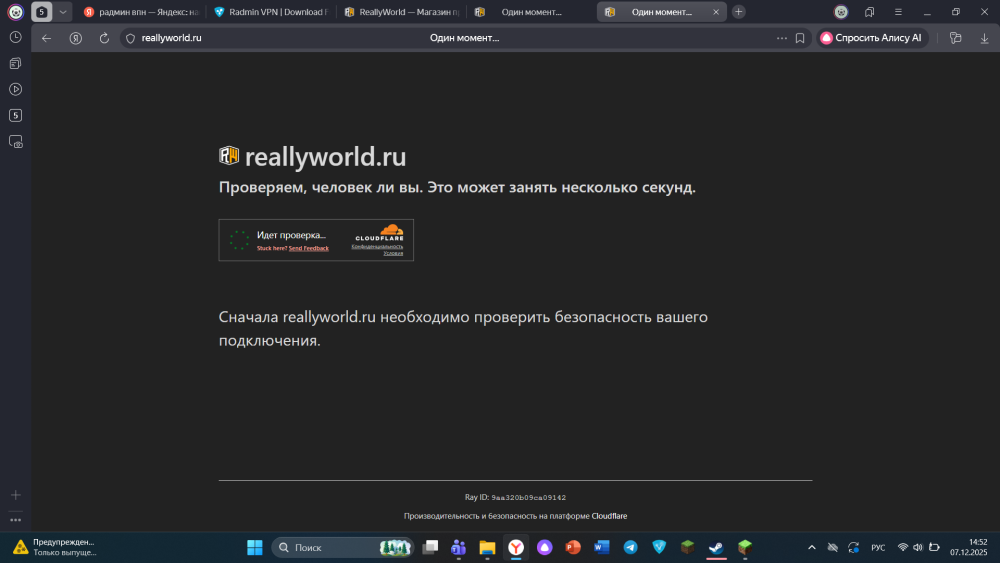
Task: Open the screenshot tool icon in sidebar
Action: pyautogui.click(x=15, y=142)
